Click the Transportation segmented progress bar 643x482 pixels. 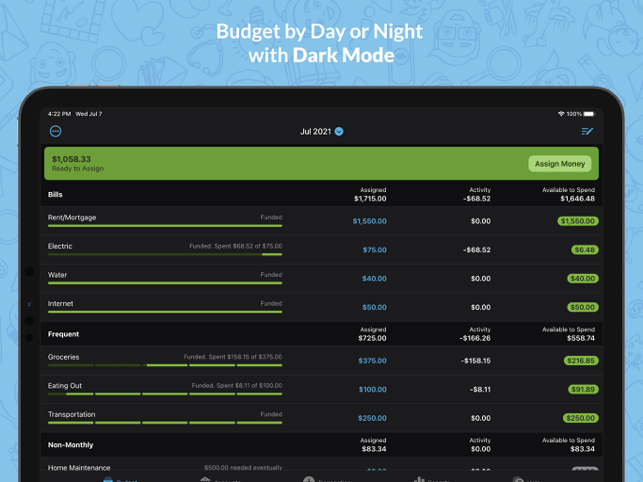coord(165,423)
